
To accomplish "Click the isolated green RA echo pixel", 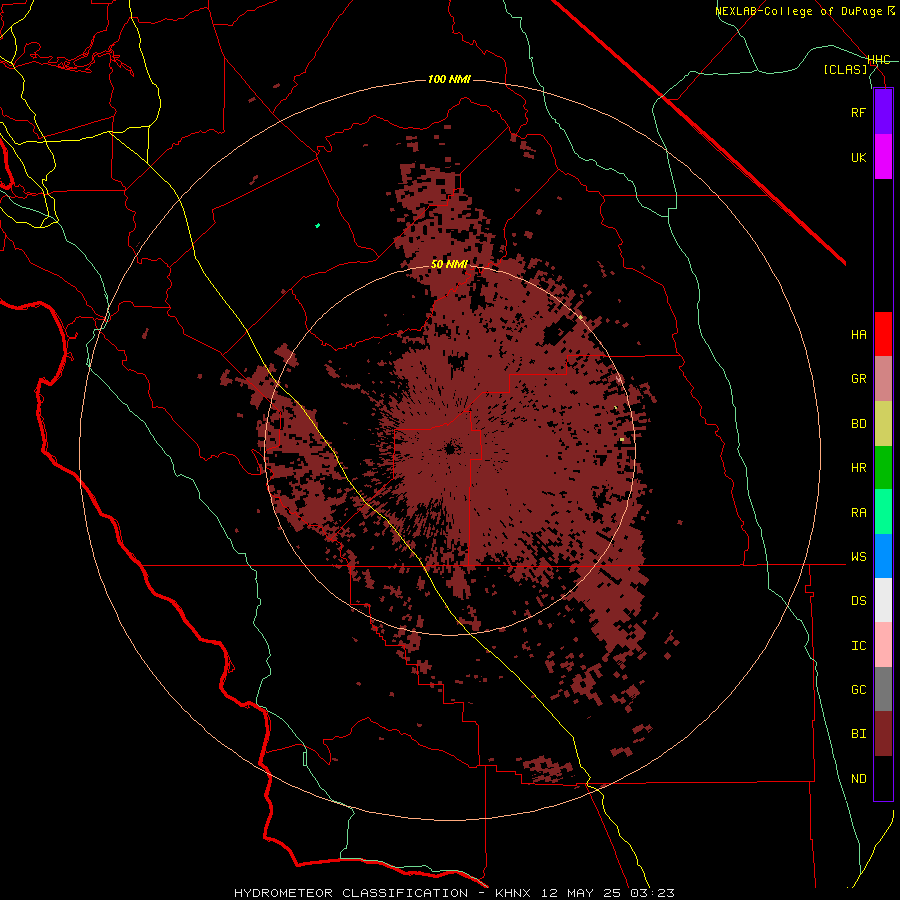I will pyautogui.click(x=317, y=226).
